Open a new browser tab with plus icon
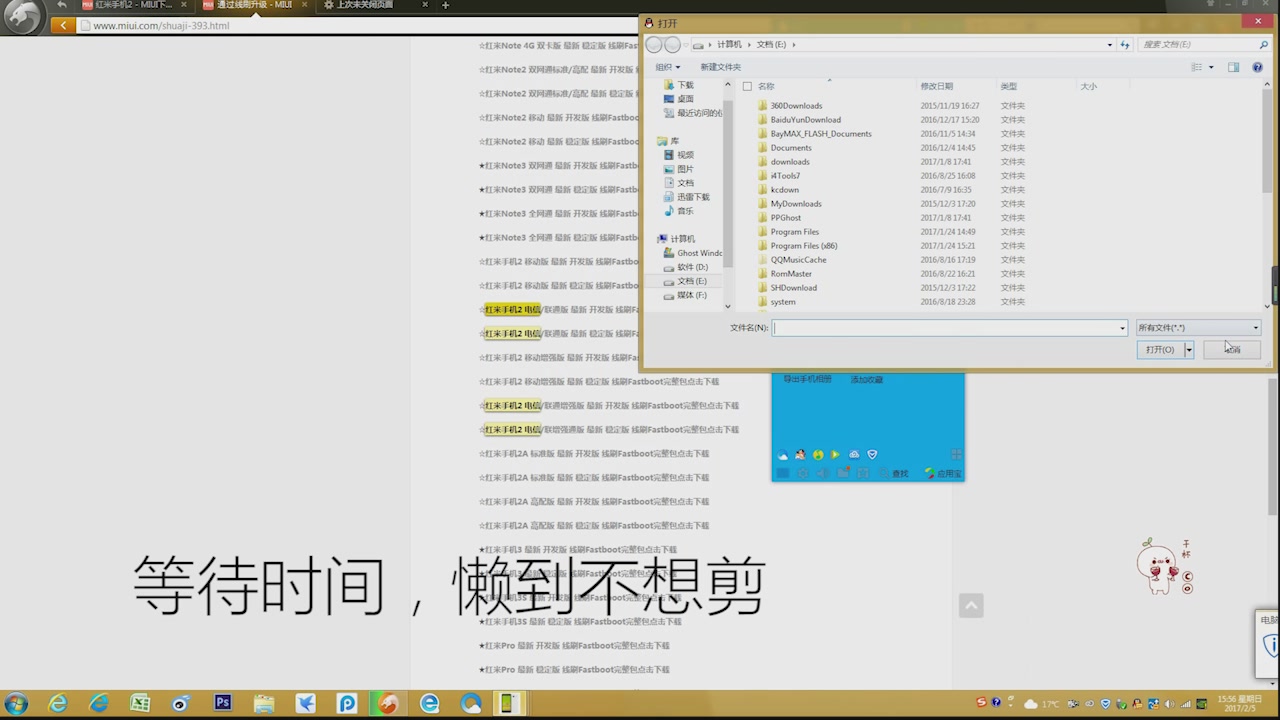Image resolution: width=1280 pixels, height=720 pixels. click(445, 5)
